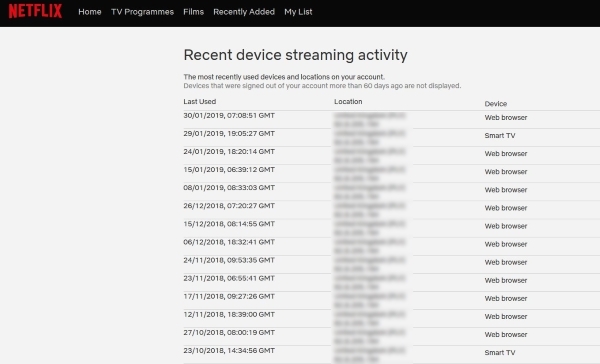
Task: Click the 'signed out more than 60 days' note
Action: click(322, 86)
